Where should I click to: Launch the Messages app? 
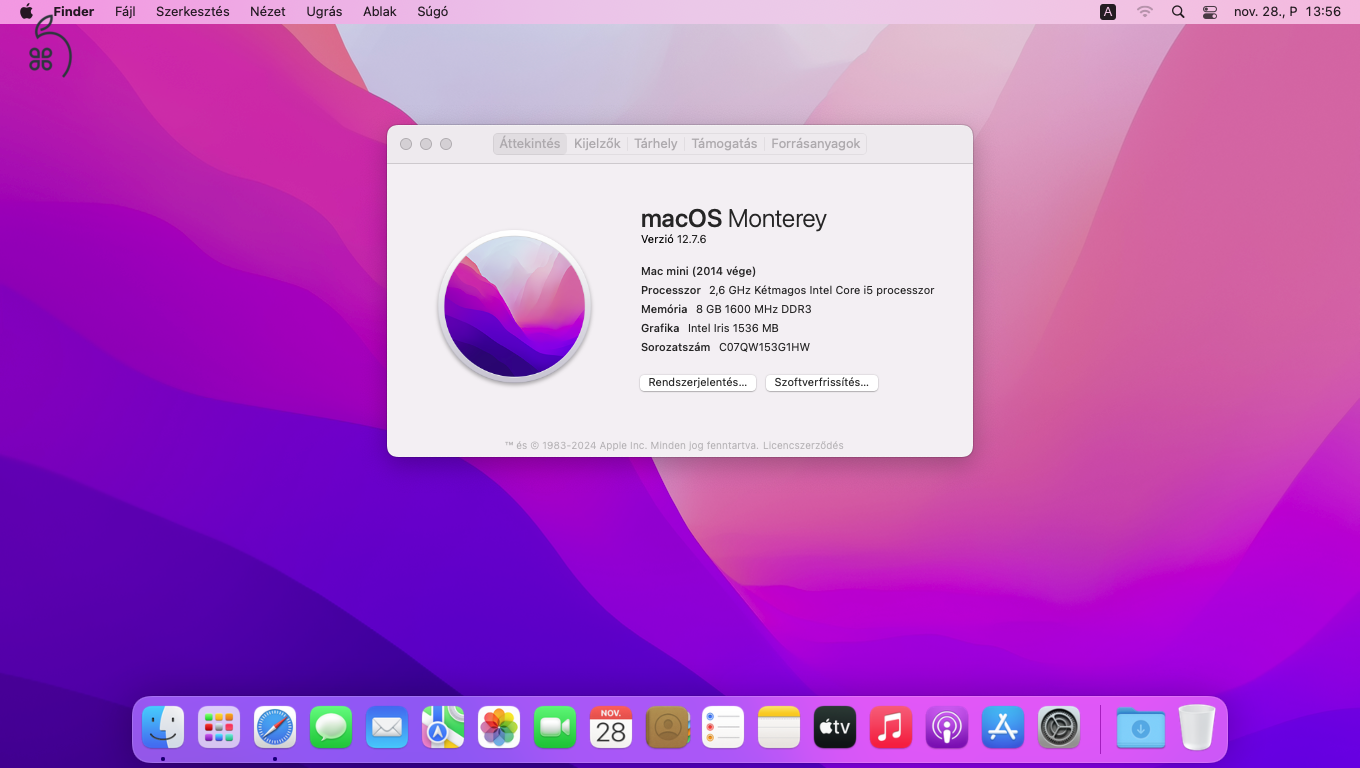[331, 727]
